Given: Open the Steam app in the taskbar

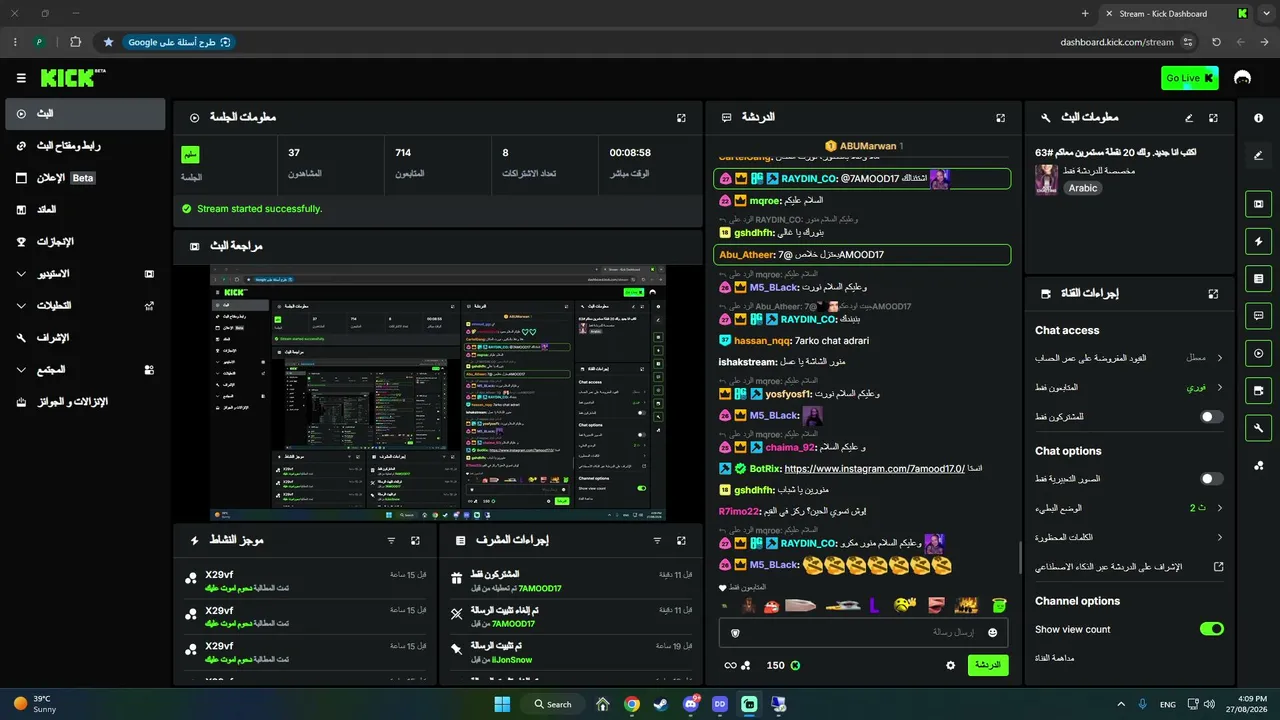Looking at the screenshot, I should pos(661,704).
